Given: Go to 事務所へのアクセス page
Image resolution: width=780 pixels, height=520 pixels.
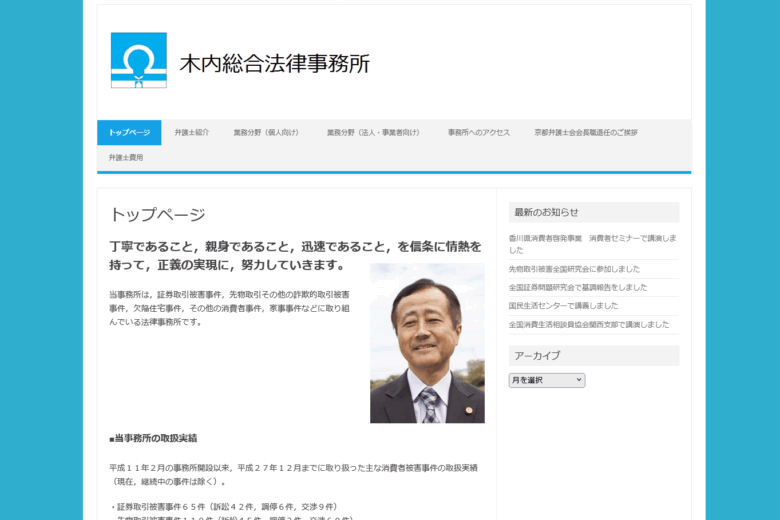Looking at the screenshot, I should tap(478, 132).
